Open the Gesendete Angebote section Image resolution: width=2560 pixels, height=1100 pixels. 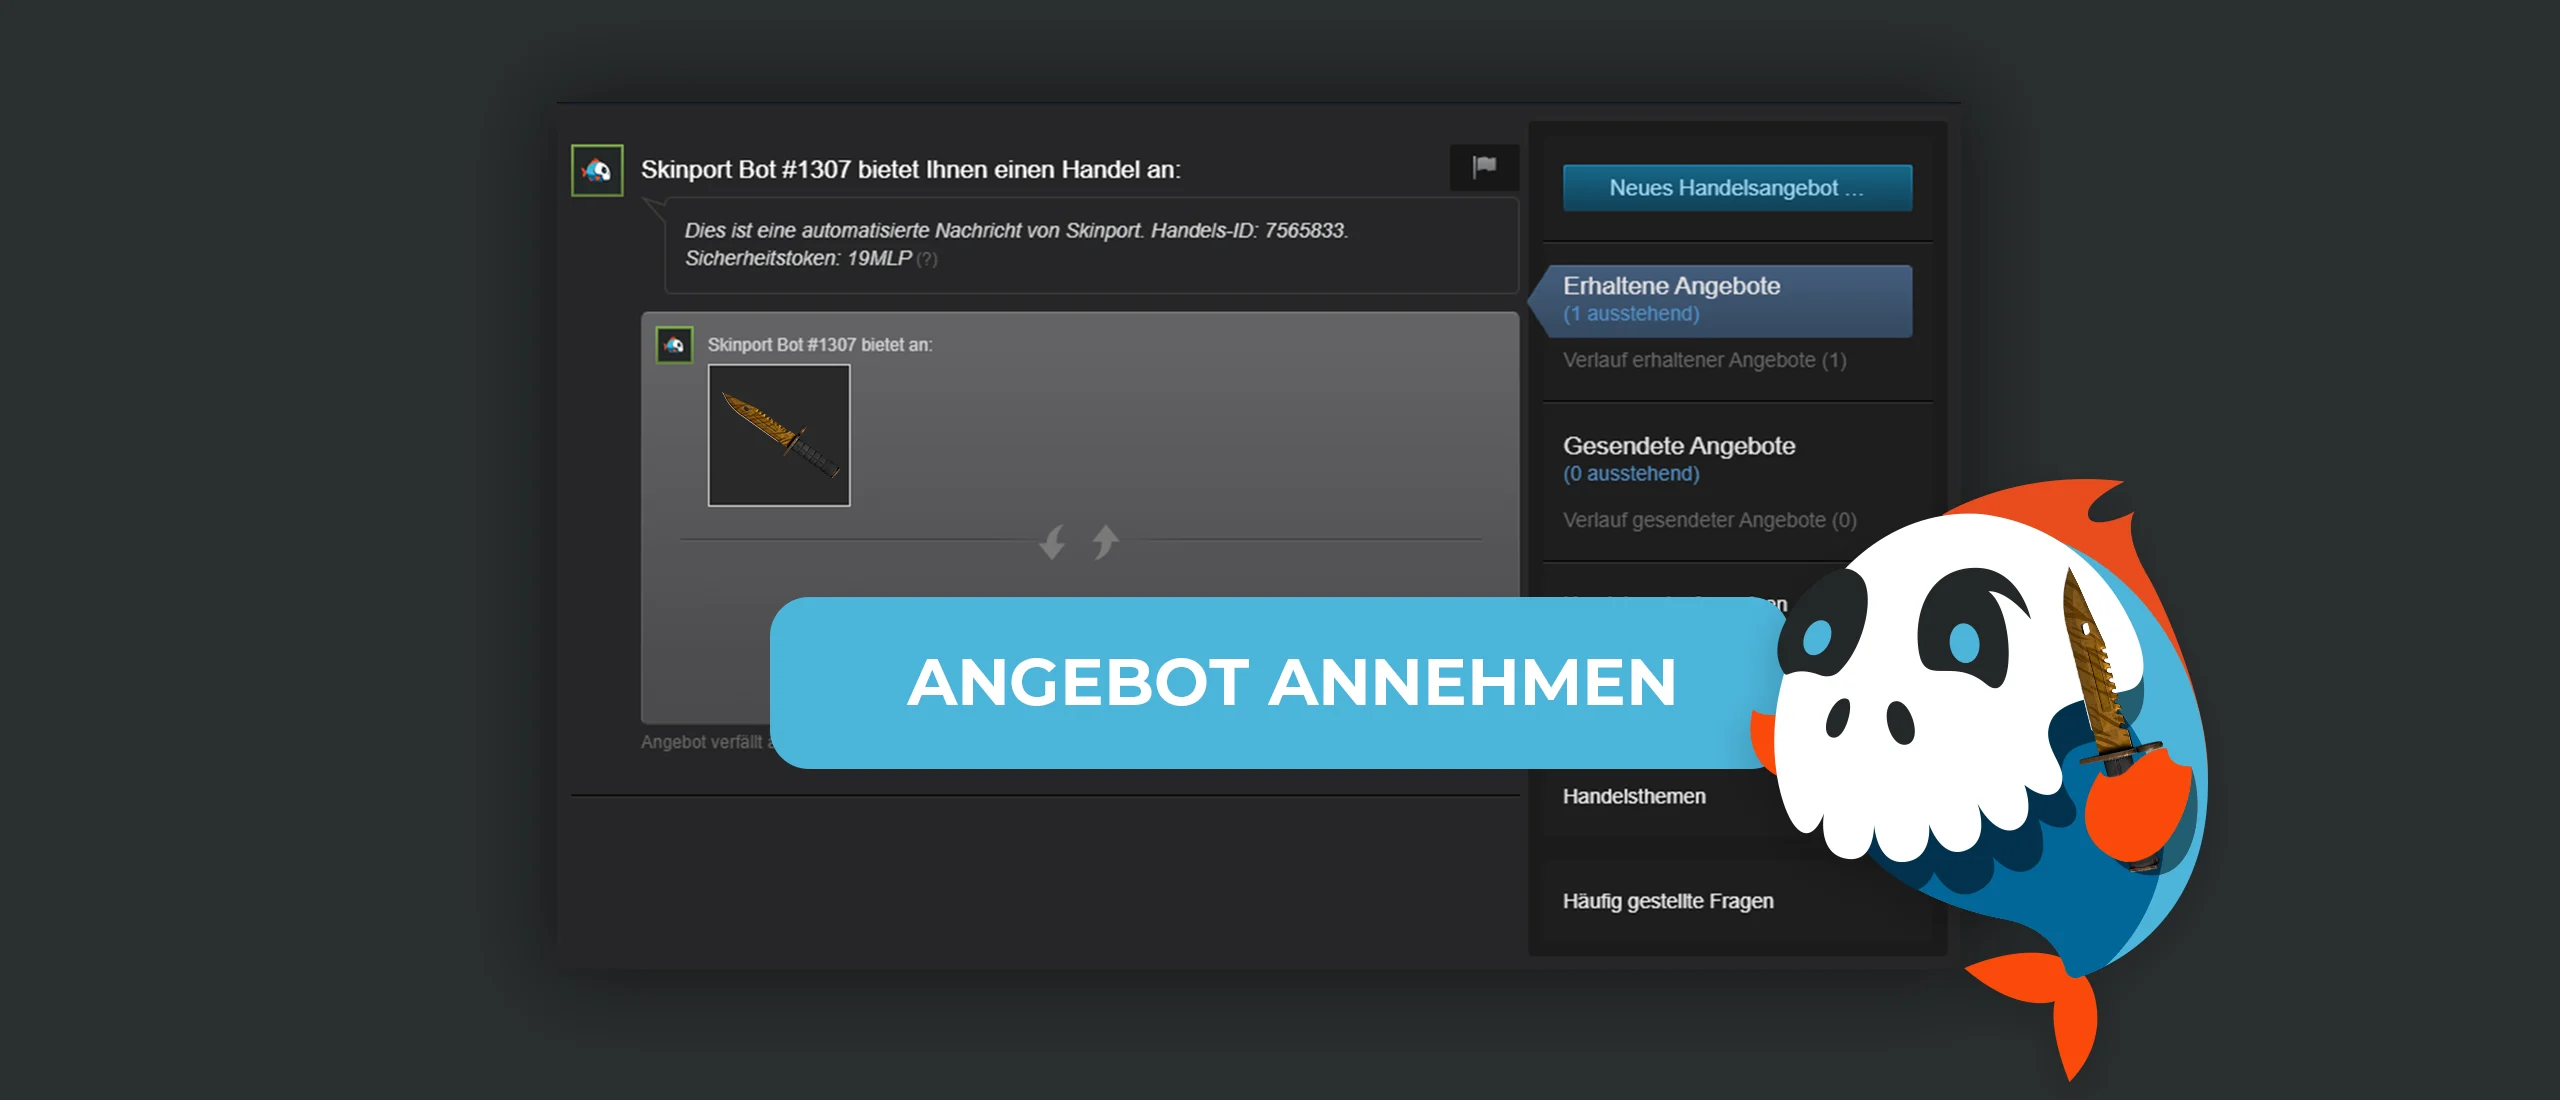click(x=1678, y=446)
